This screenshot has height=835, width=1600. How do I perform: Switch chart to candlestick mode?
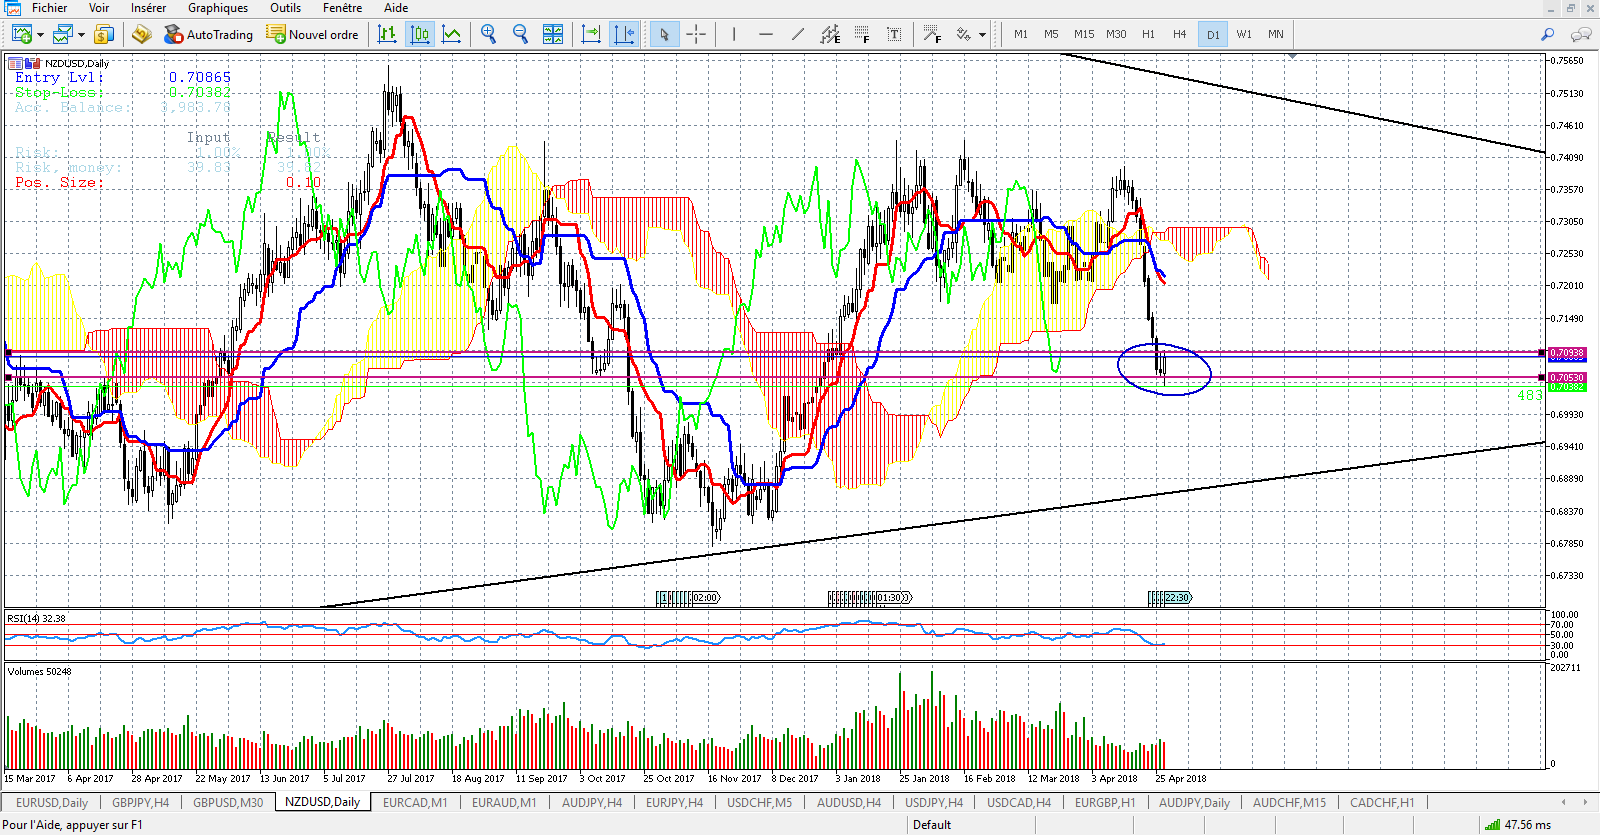click(420, 34)
